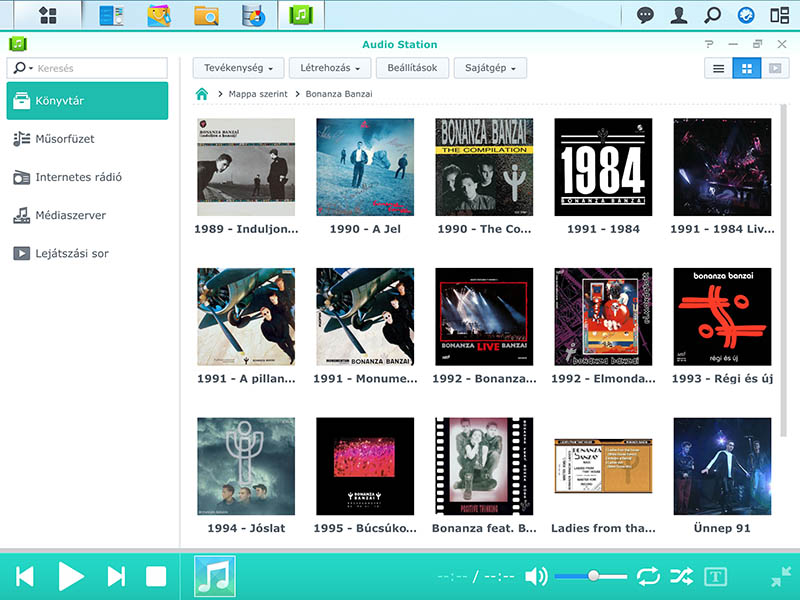800x600 pixels.
Task: Open the 1991 - 1984 album thumbnail
Action: pos(603,167)
